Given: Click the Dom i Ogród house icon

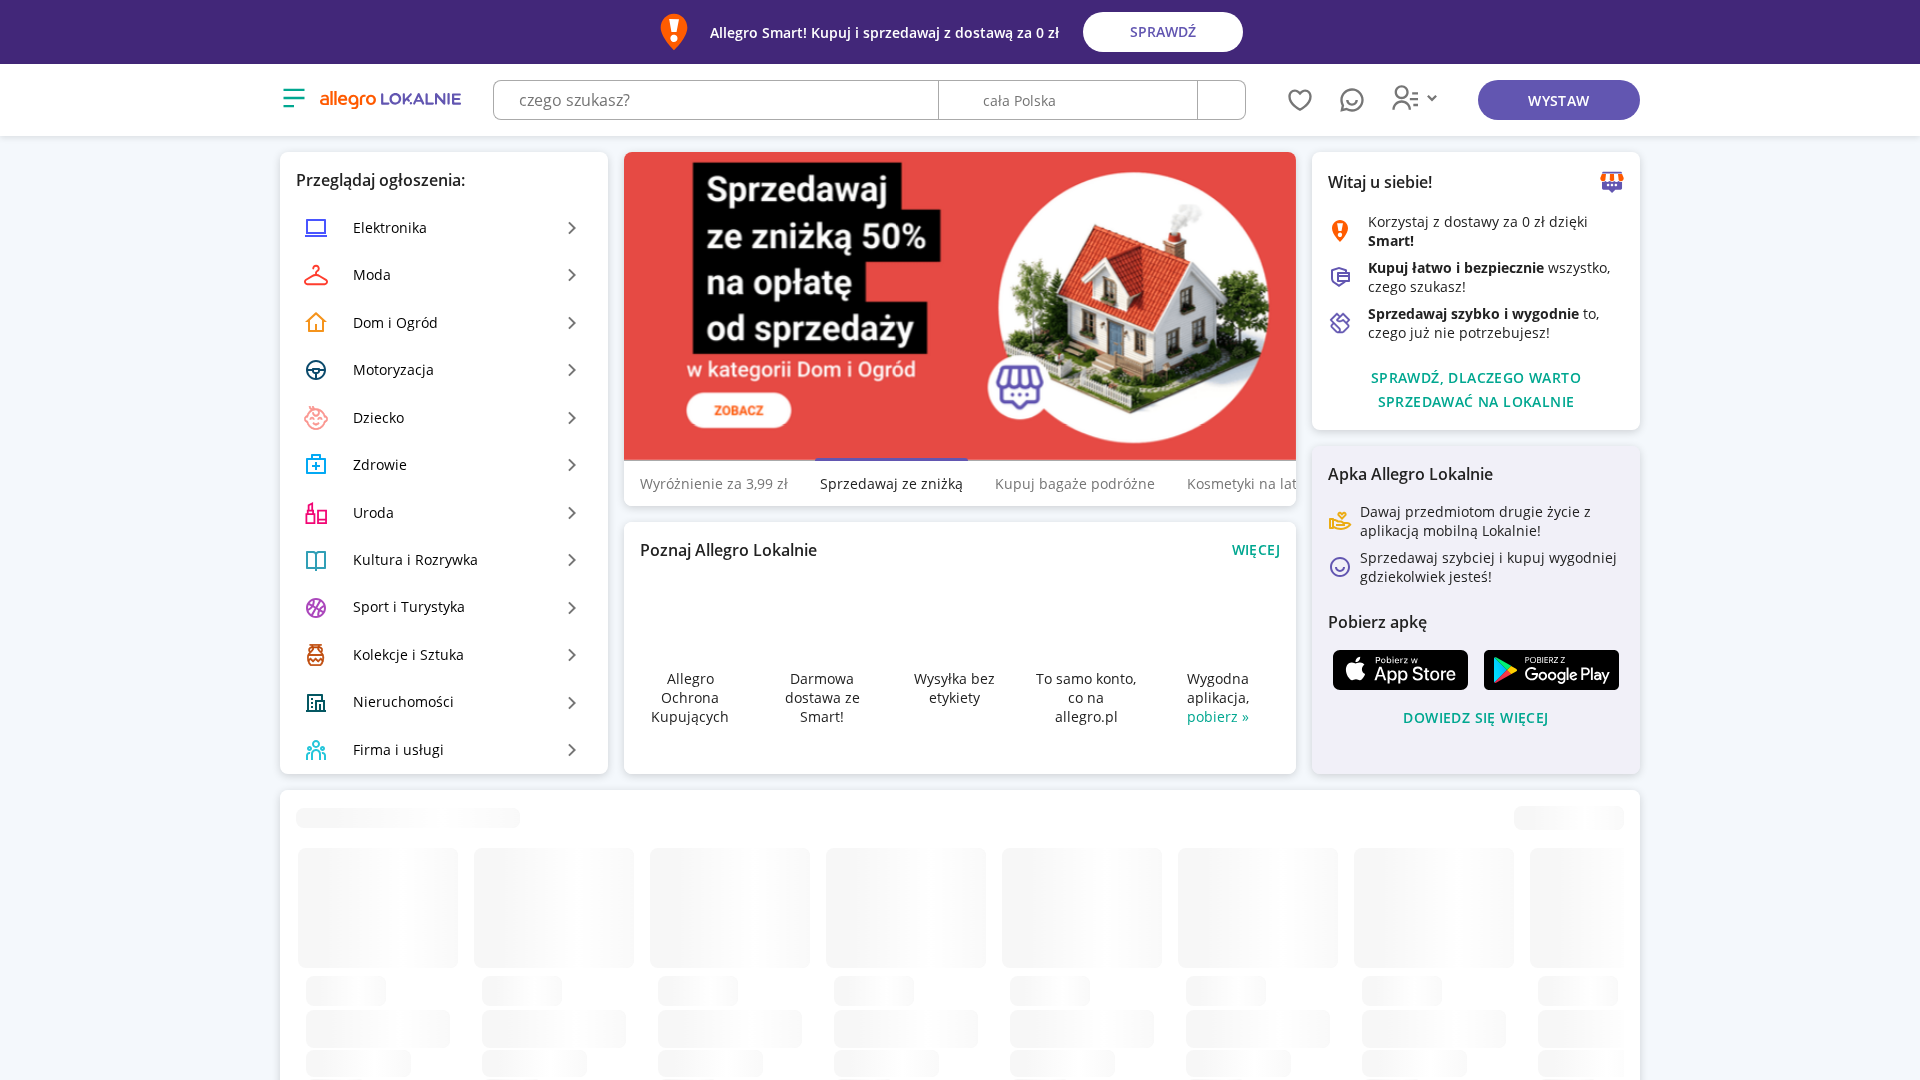Looking at the screenshot, I should [316, 323].
